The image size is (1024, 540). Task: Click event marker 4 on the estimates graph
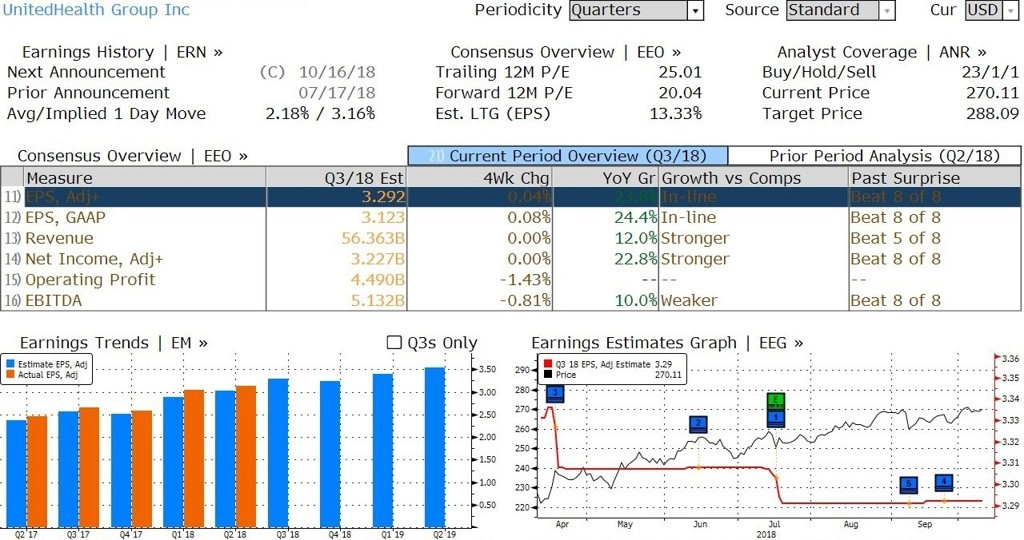[x=944, y=483]
